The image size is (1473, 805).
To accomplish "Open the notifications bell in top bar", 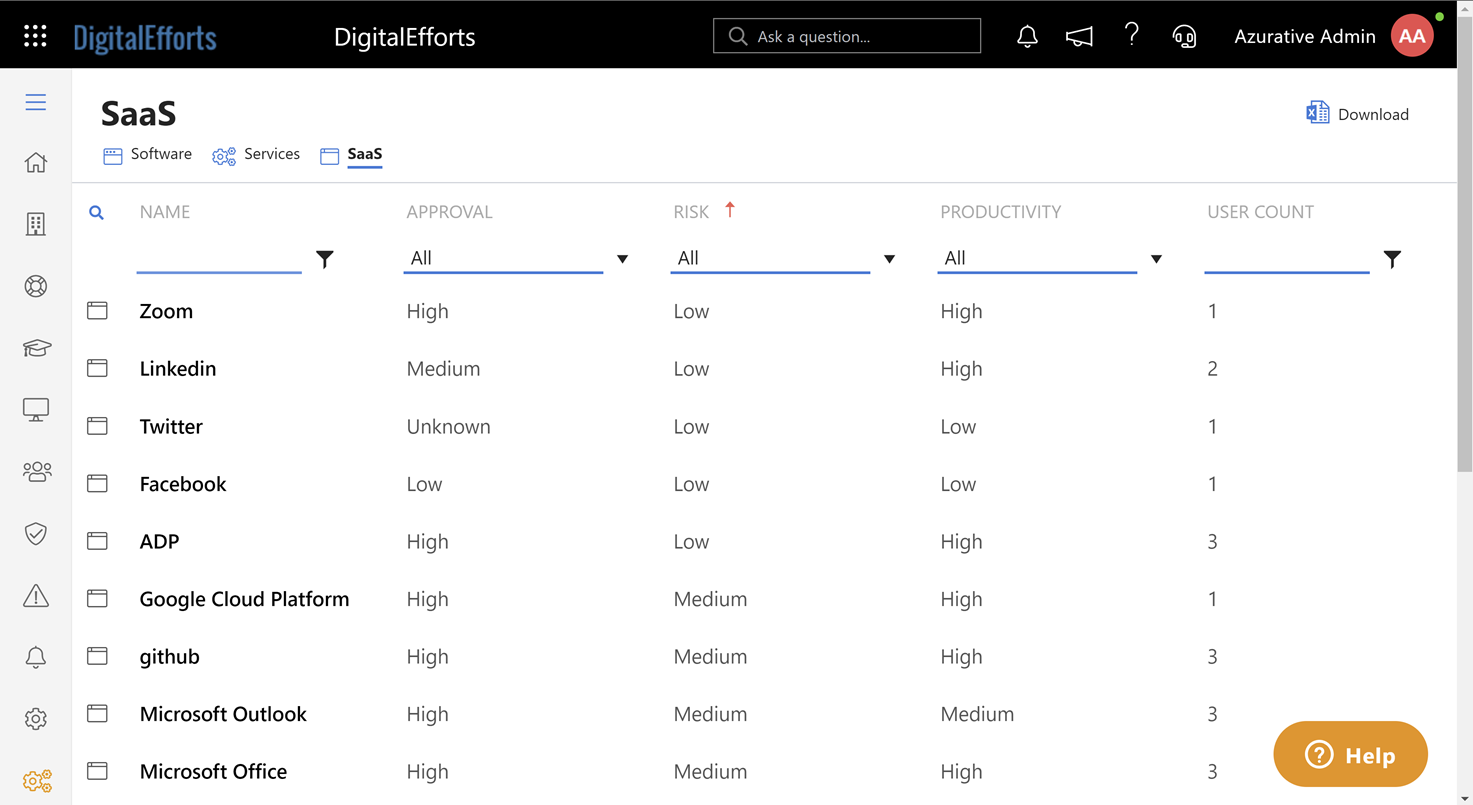I will [x=1027, y=37].
